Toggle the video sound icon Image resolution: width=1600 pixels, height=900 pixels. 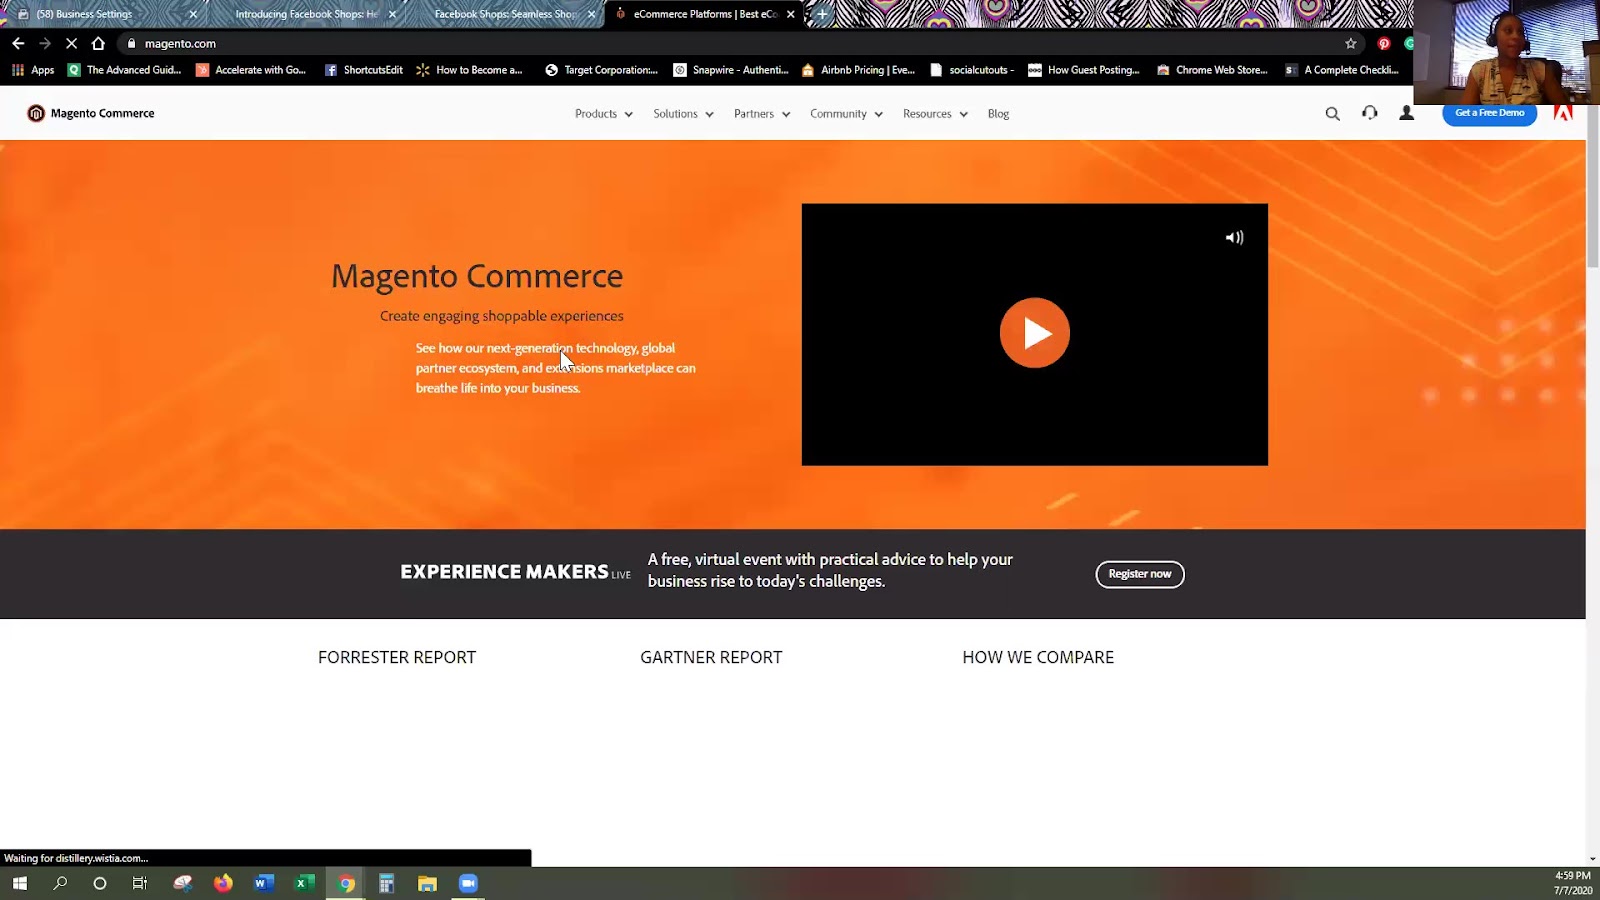point(1235,238)
